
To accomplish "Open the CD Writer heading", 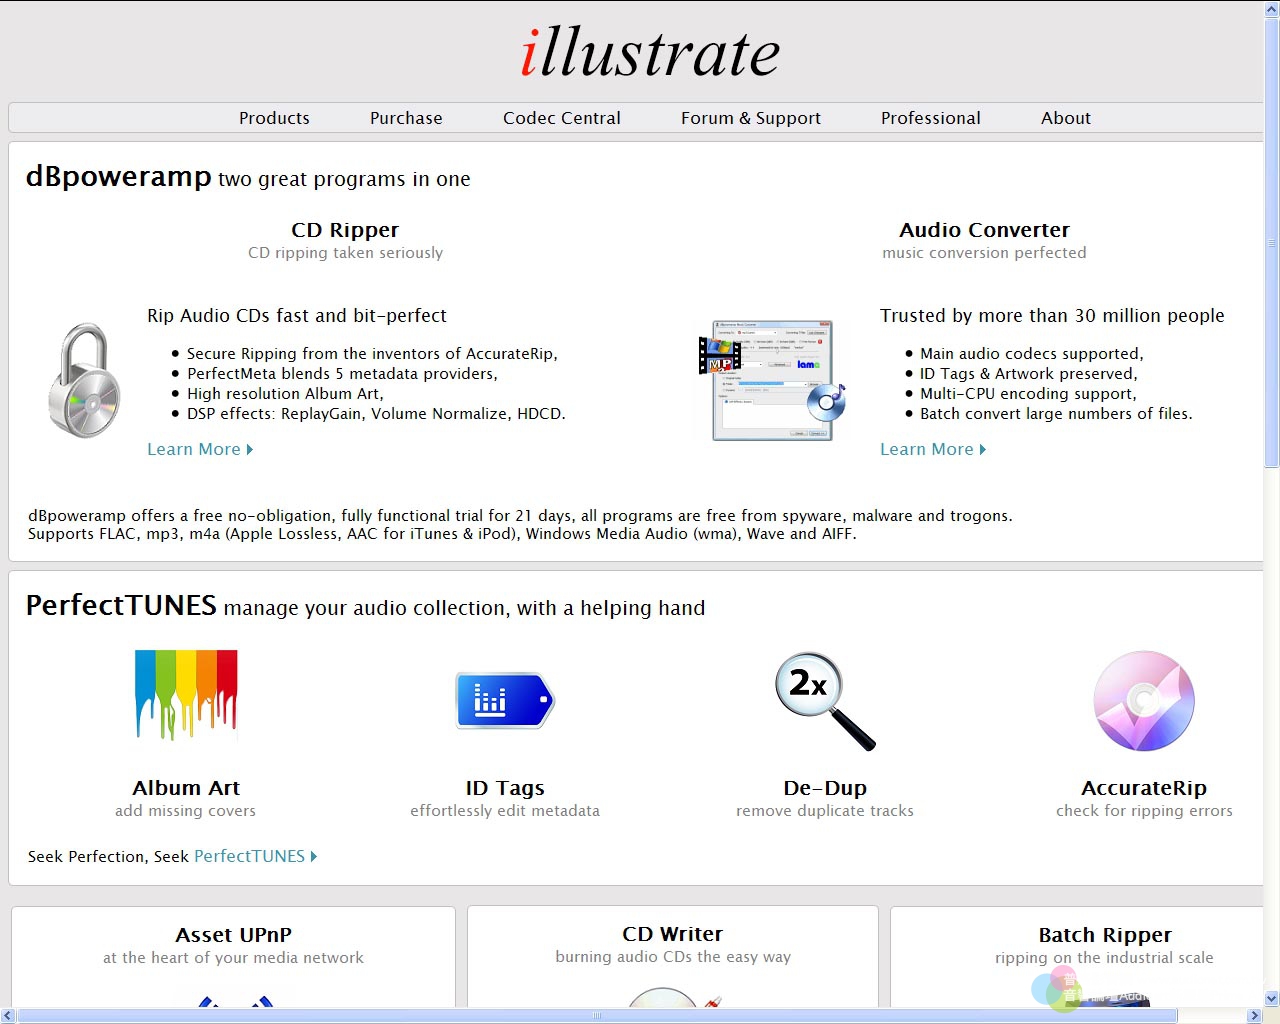I will click(672, 934).
